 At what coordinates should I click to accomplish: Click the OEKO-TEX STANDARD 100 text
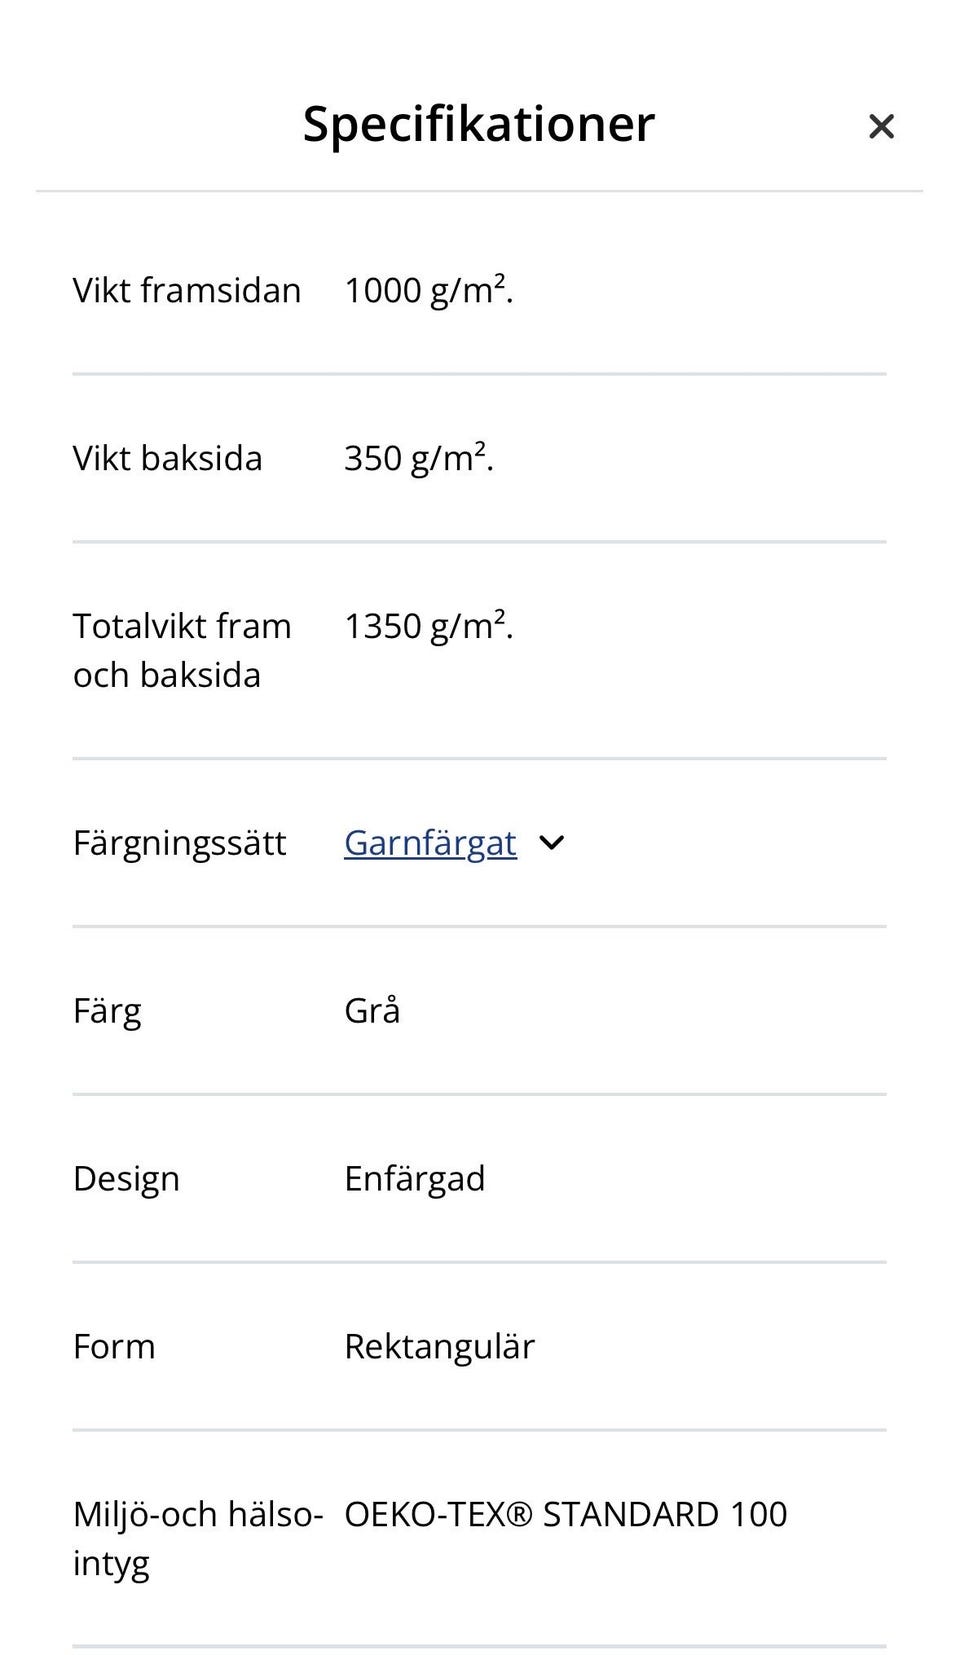565,1514
